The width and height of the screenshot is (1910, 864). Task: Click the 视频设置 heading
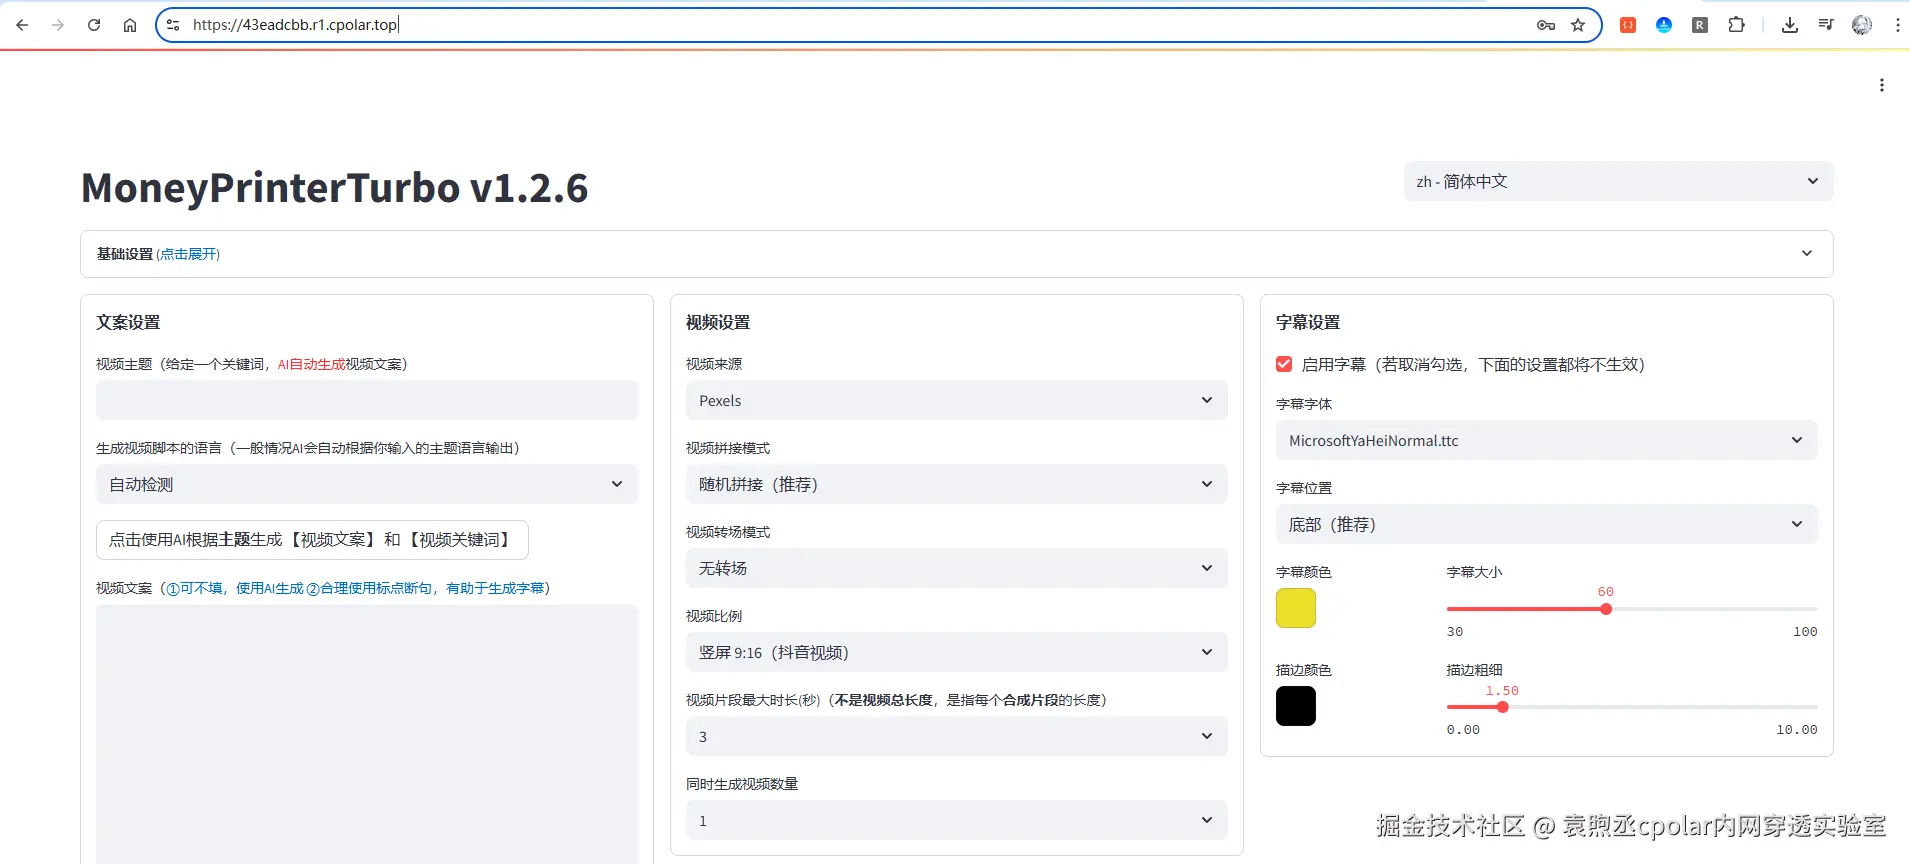pyautogui.click(x=718, y=322)
